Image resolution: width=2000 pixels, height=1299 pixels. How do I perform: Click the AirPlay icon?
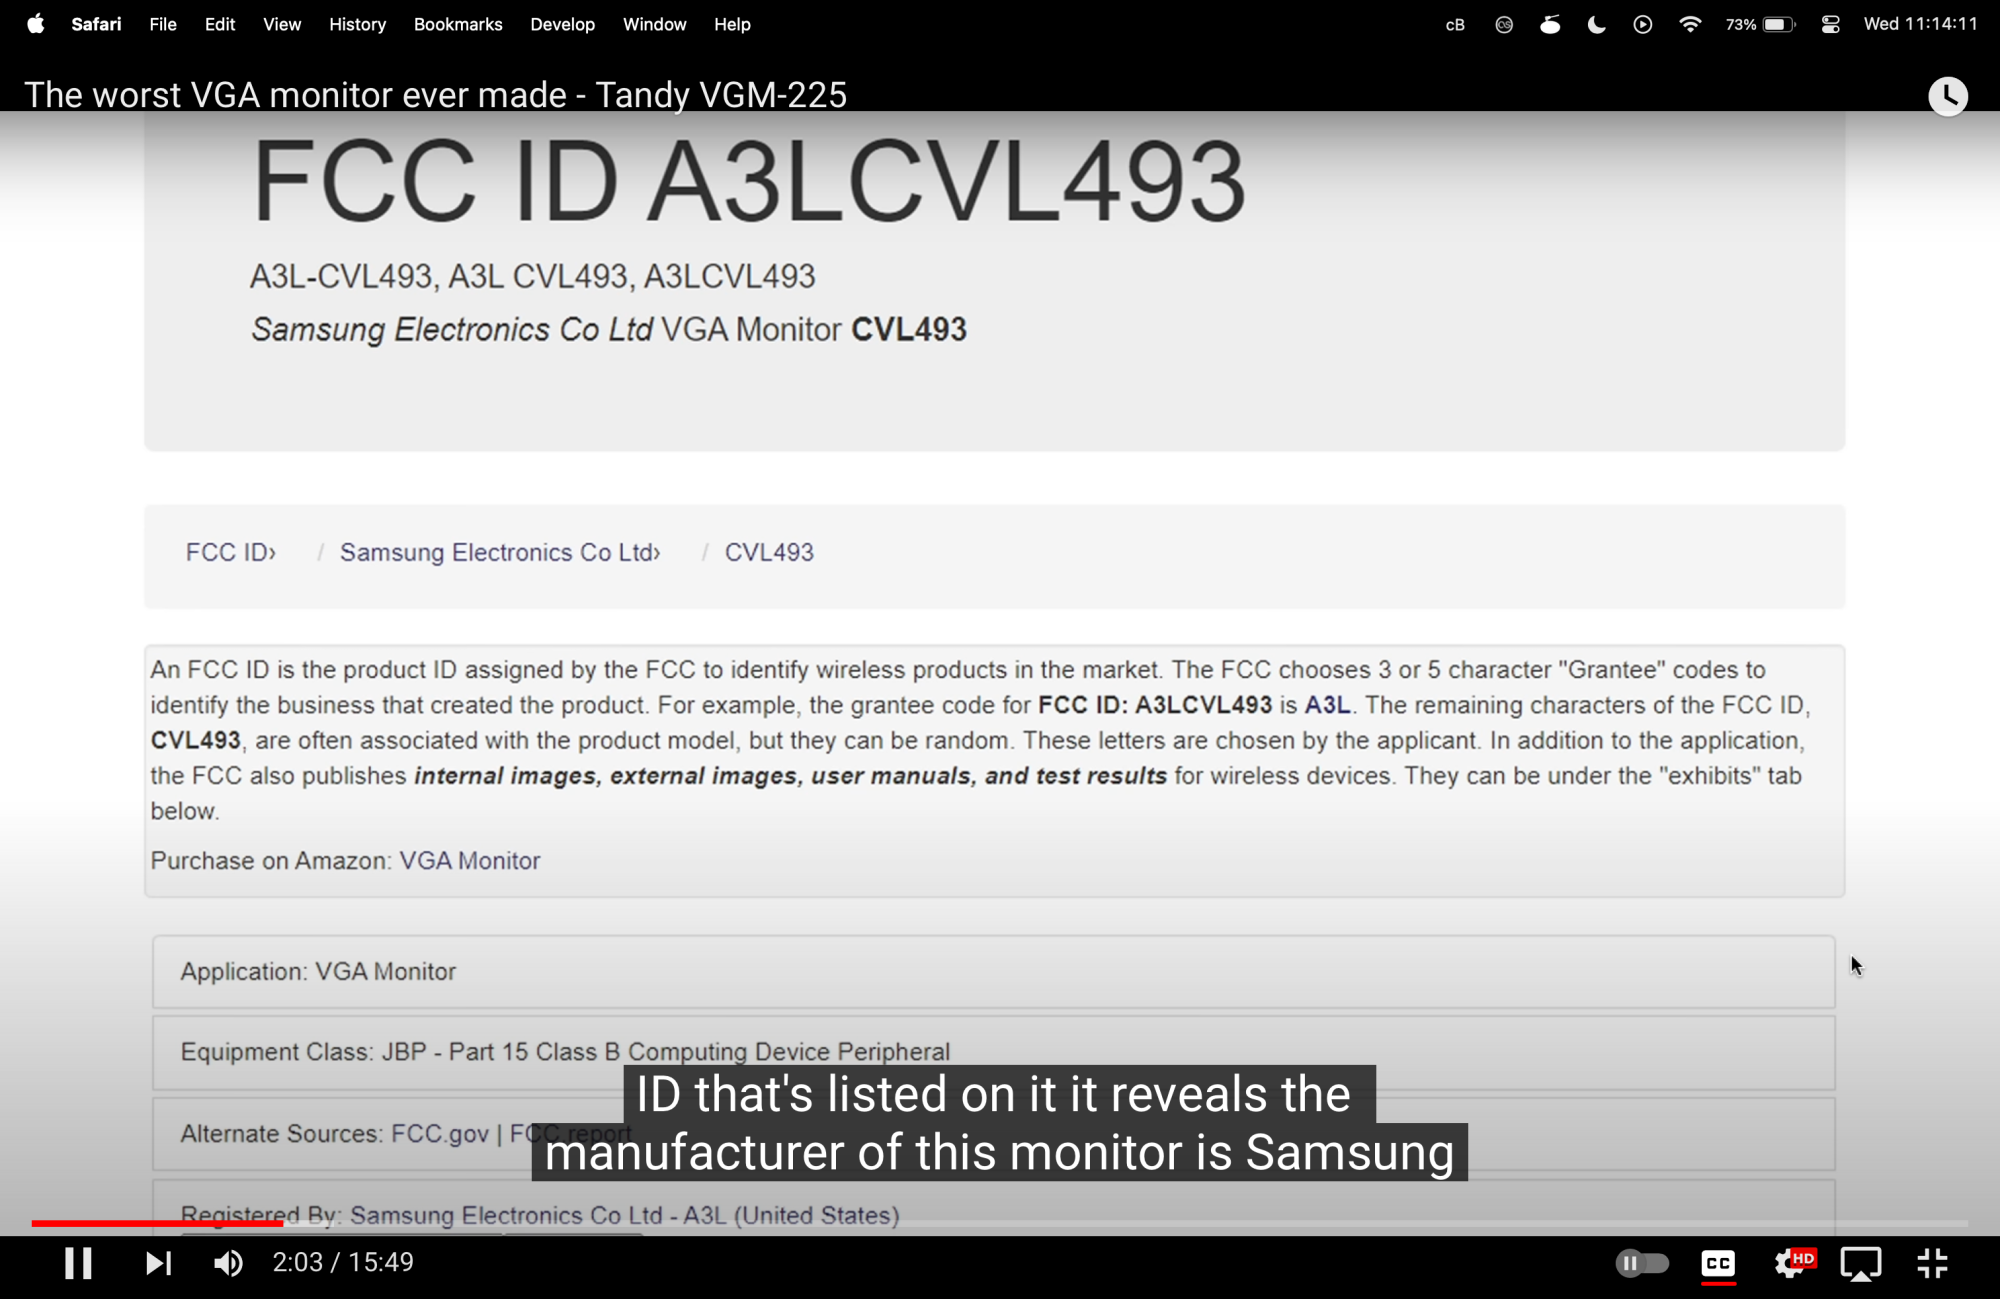click(1860, 1263)
